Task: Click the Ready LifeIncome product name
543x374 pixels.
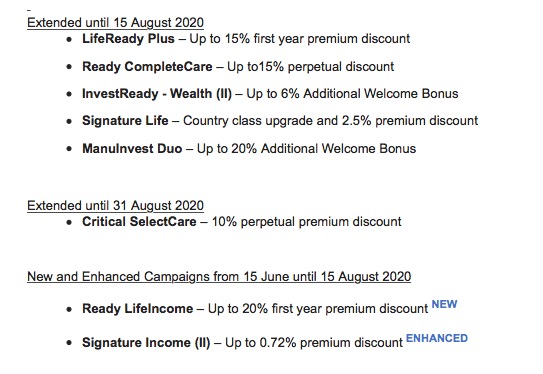Action: coord(137,309)
